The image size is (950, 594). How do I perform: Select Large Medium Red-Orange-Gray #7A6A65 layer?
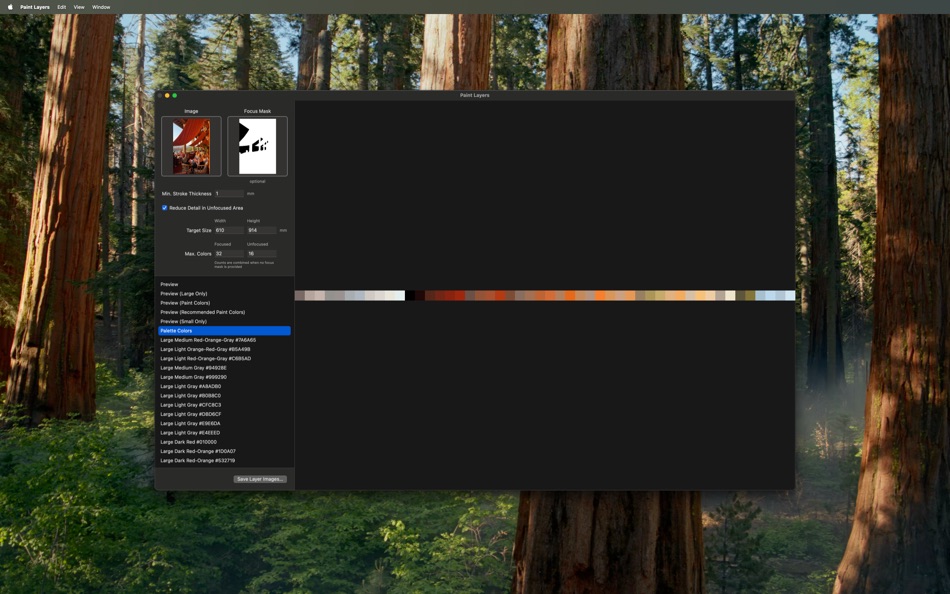pos(224,340)
